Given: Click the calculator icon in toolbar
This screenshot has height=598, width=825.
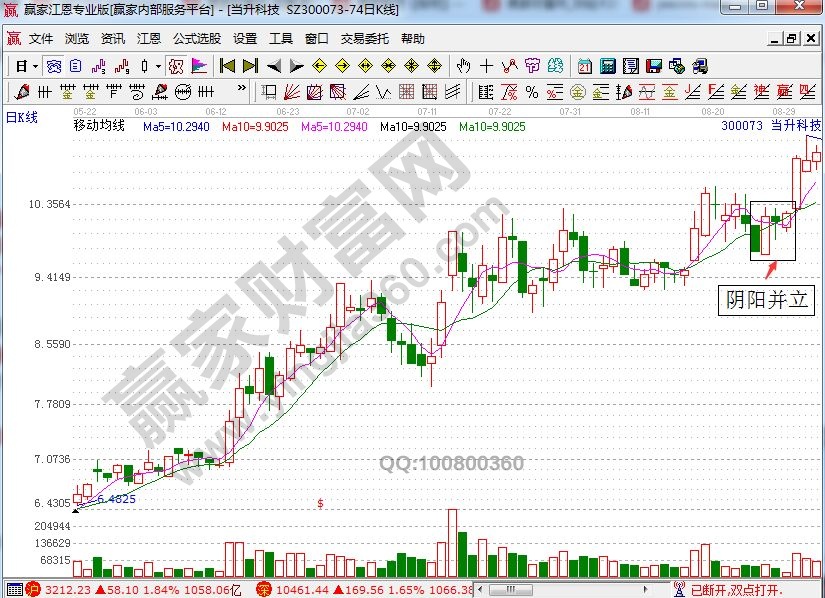Looking at the screenshot, I should coord(607,67).
